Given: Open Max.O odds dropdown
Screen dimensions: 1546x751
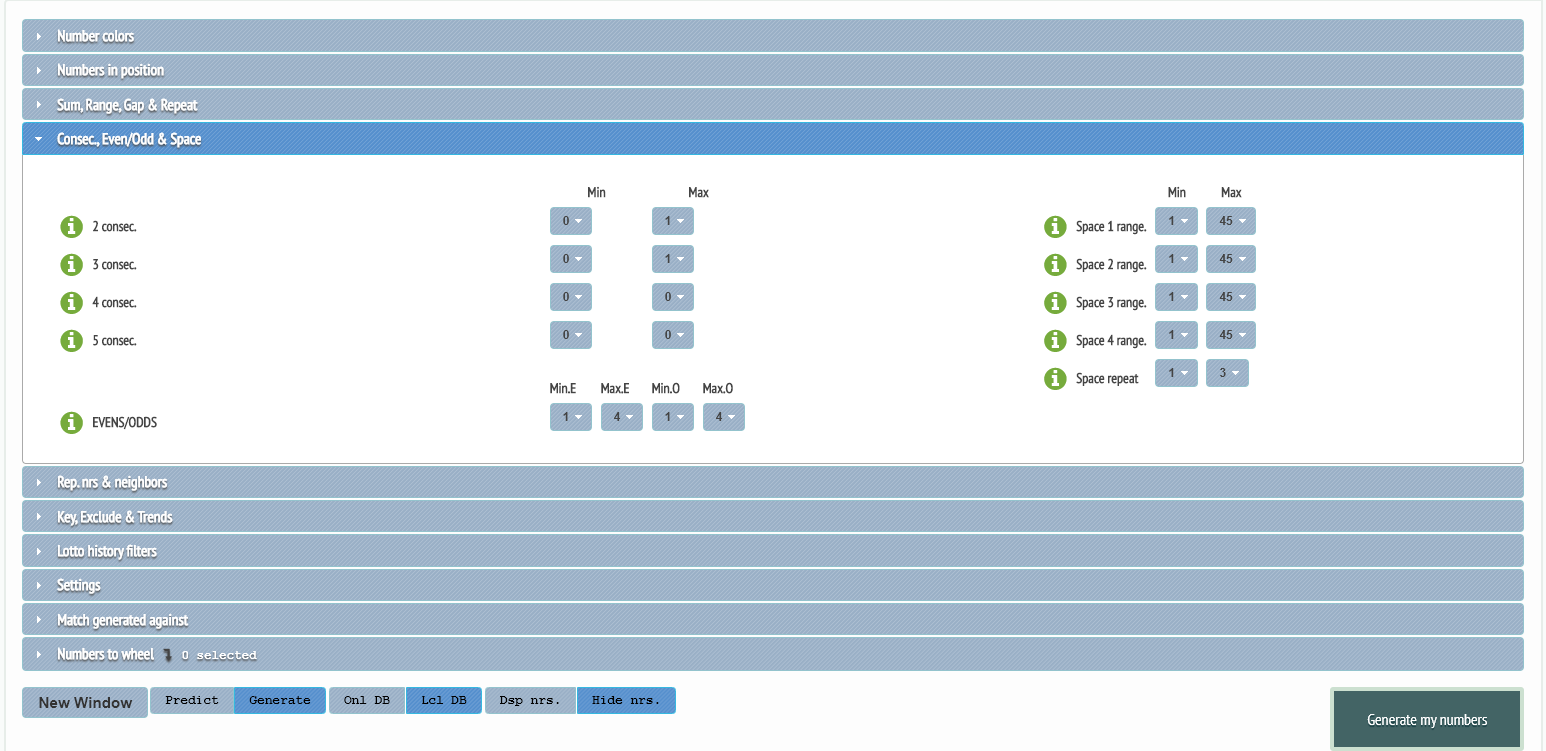Looking at the screenshot, I should tap(724, 417).
